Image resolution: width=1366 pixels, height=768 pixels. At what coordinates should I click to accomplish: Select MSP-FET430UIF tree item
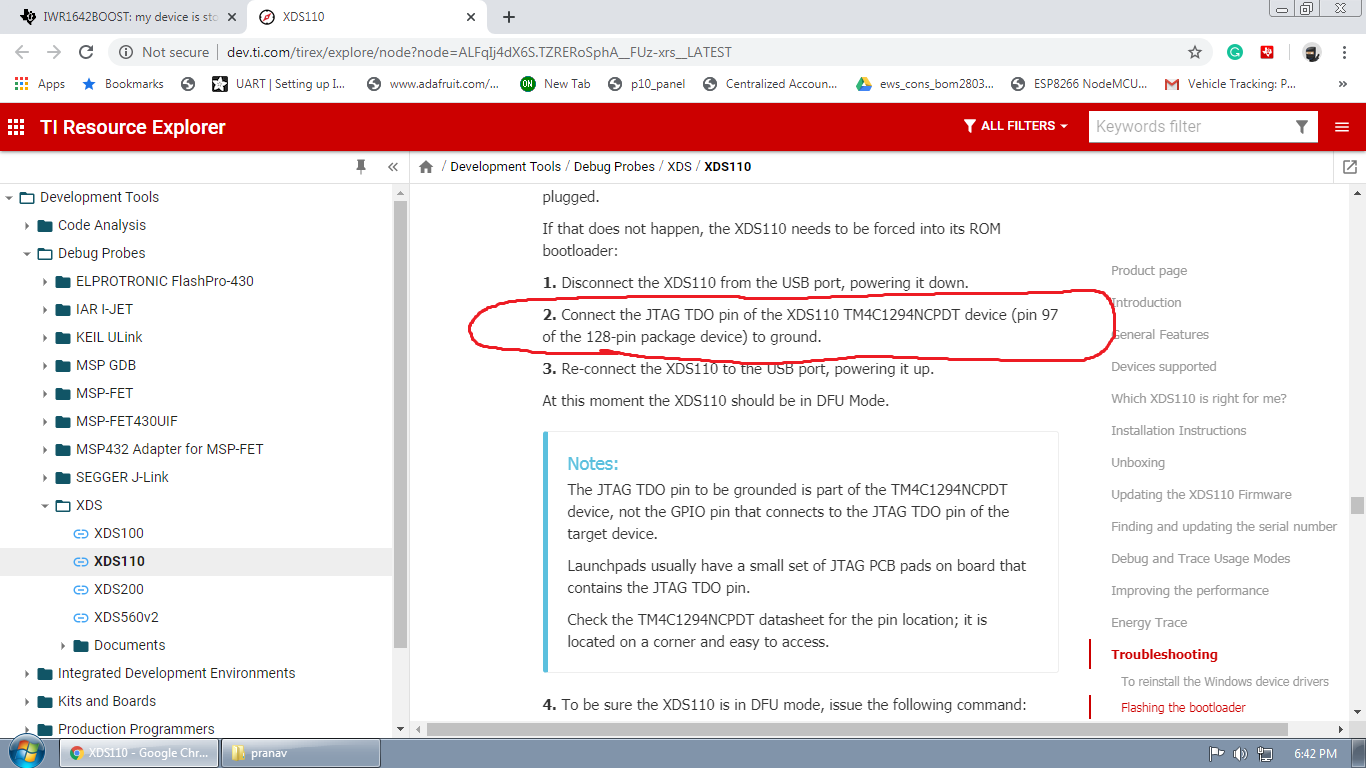pos(127,422)
